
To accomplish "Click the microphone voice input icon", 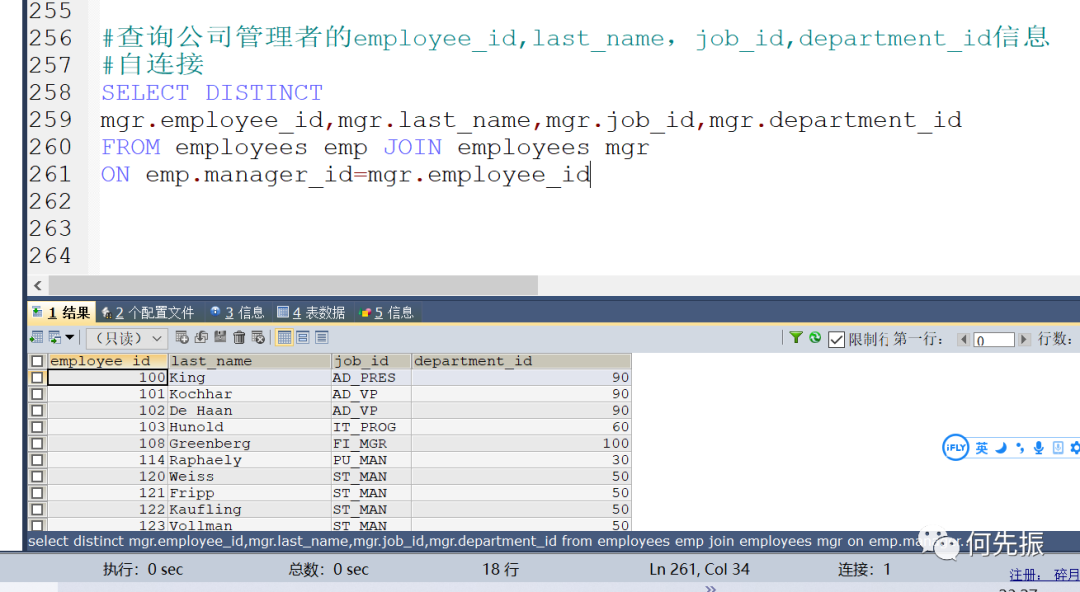I will tap(1039, 449).
